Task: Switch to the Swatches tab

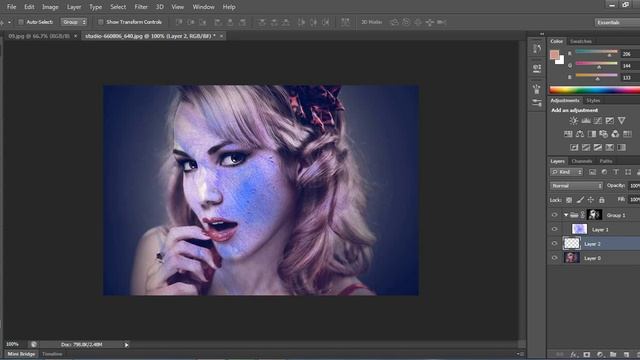Action: coord(581,42)
